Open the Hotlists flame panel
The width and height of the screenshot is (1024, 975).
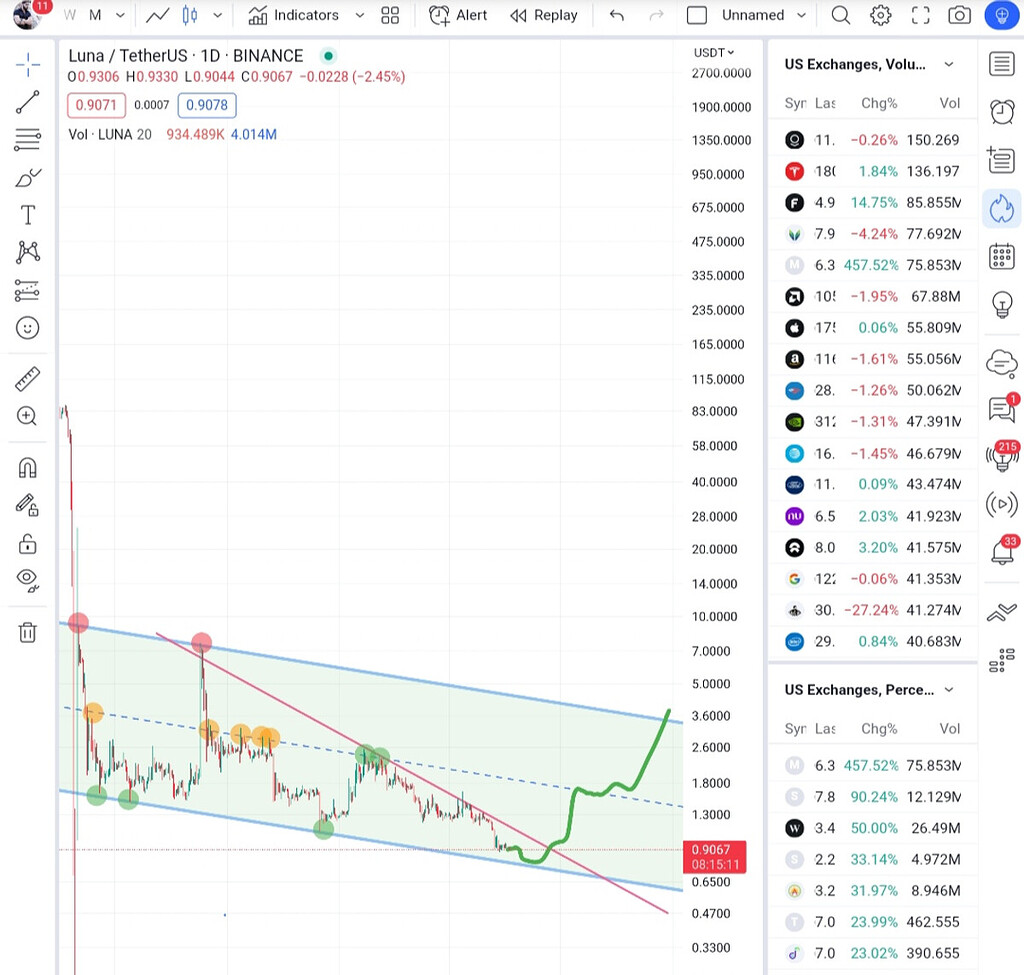[1001, 208]
